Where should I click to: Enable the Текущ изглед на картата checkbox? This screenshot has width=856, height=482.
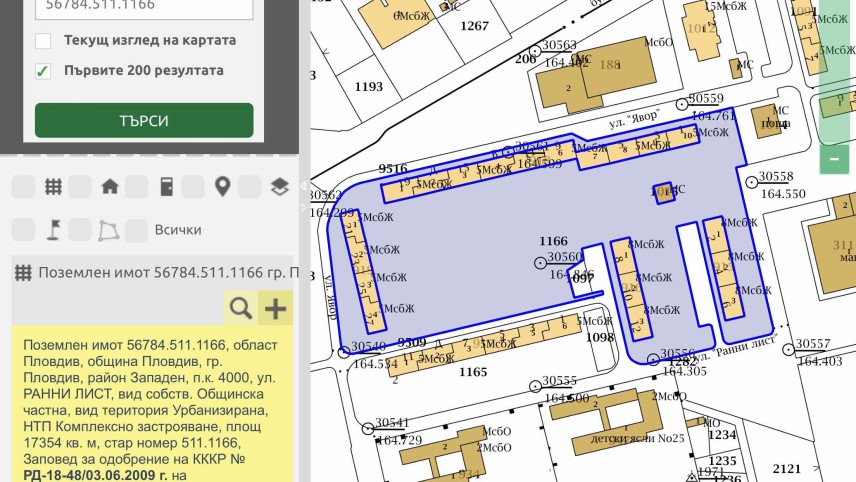43,40
